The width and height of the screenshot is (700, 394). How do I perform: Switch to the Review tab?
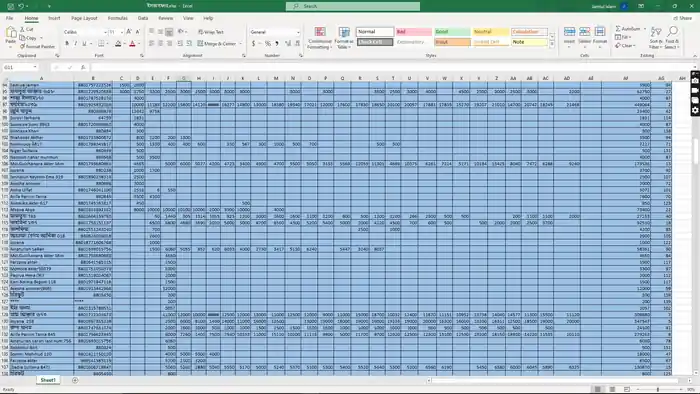(x=166, y=18)
